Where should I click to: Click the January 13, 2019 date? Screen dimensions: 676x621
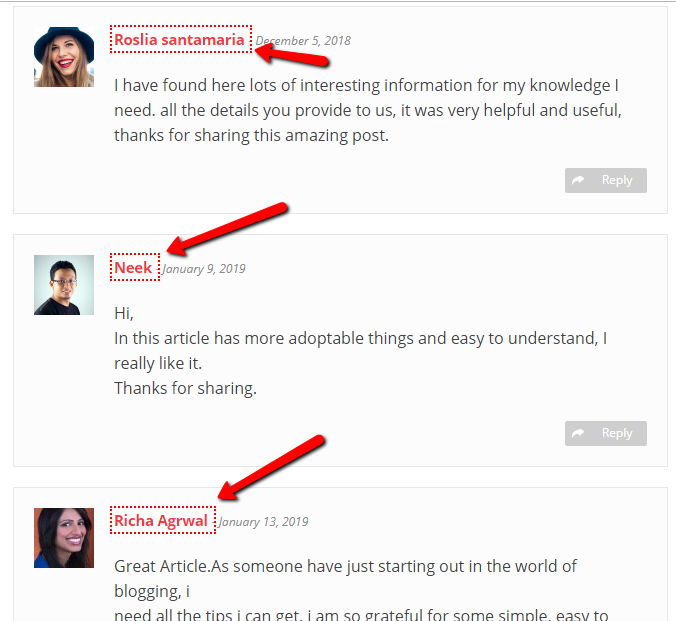(263, 522)
